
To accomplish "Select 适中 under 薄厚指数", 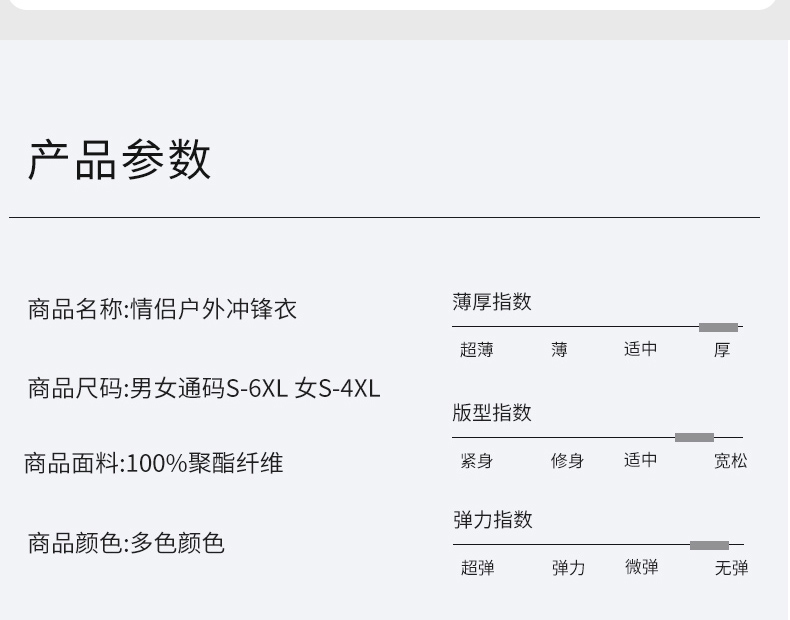I will tap(641, 350).
